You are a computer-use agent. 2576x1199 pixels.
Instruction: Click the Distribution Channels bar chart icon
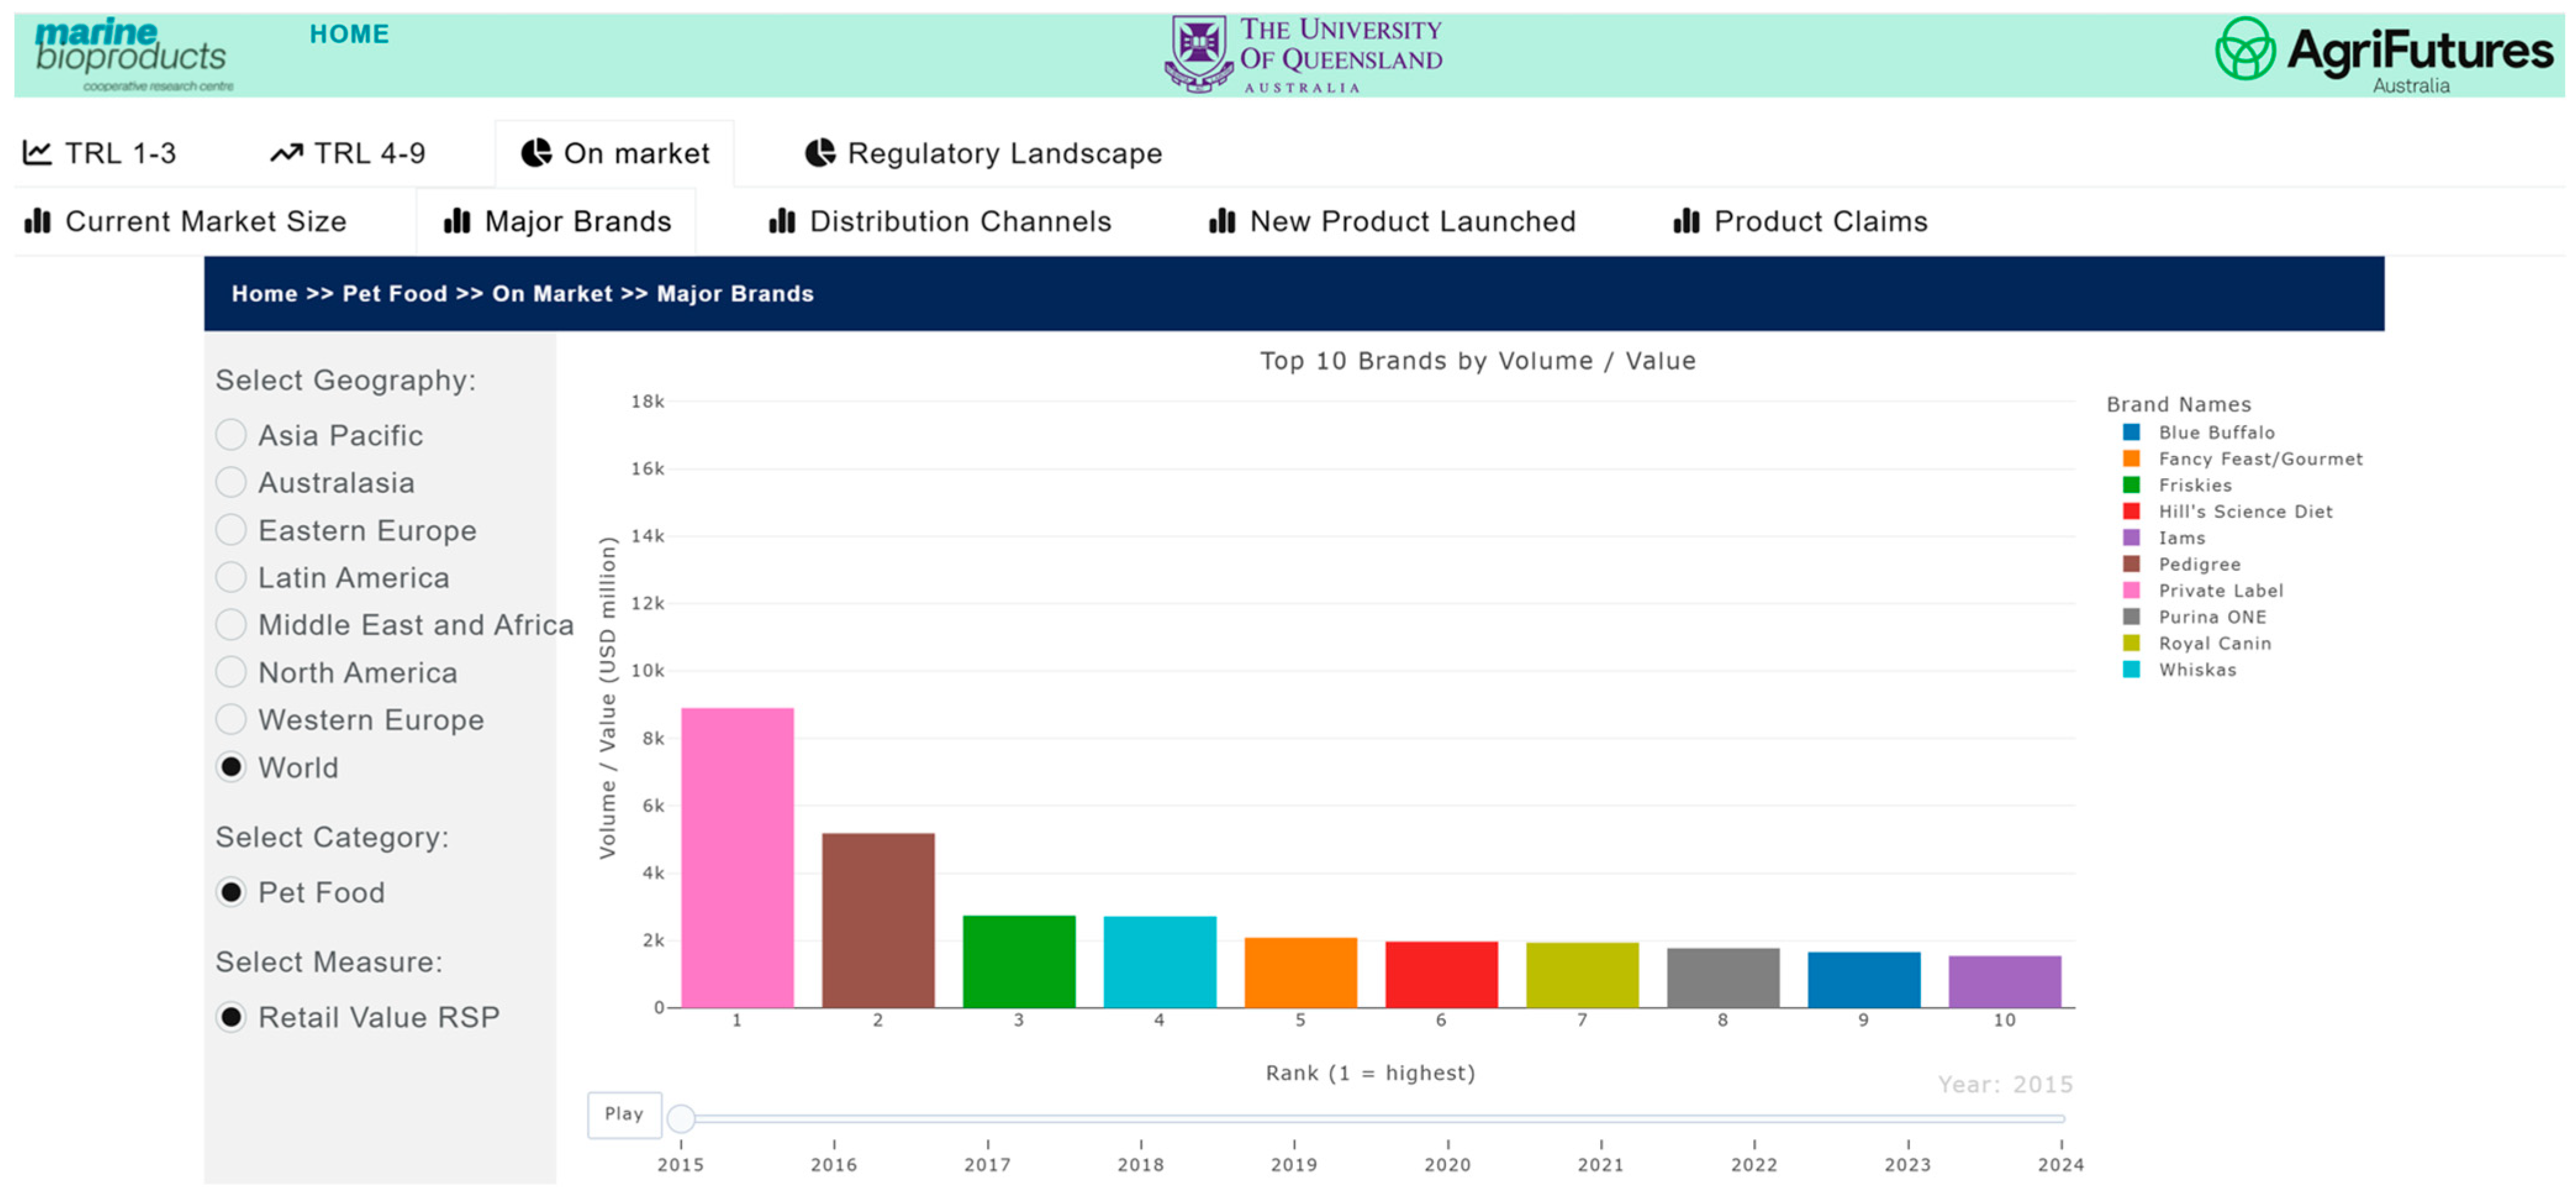click(x=782, y=221)
